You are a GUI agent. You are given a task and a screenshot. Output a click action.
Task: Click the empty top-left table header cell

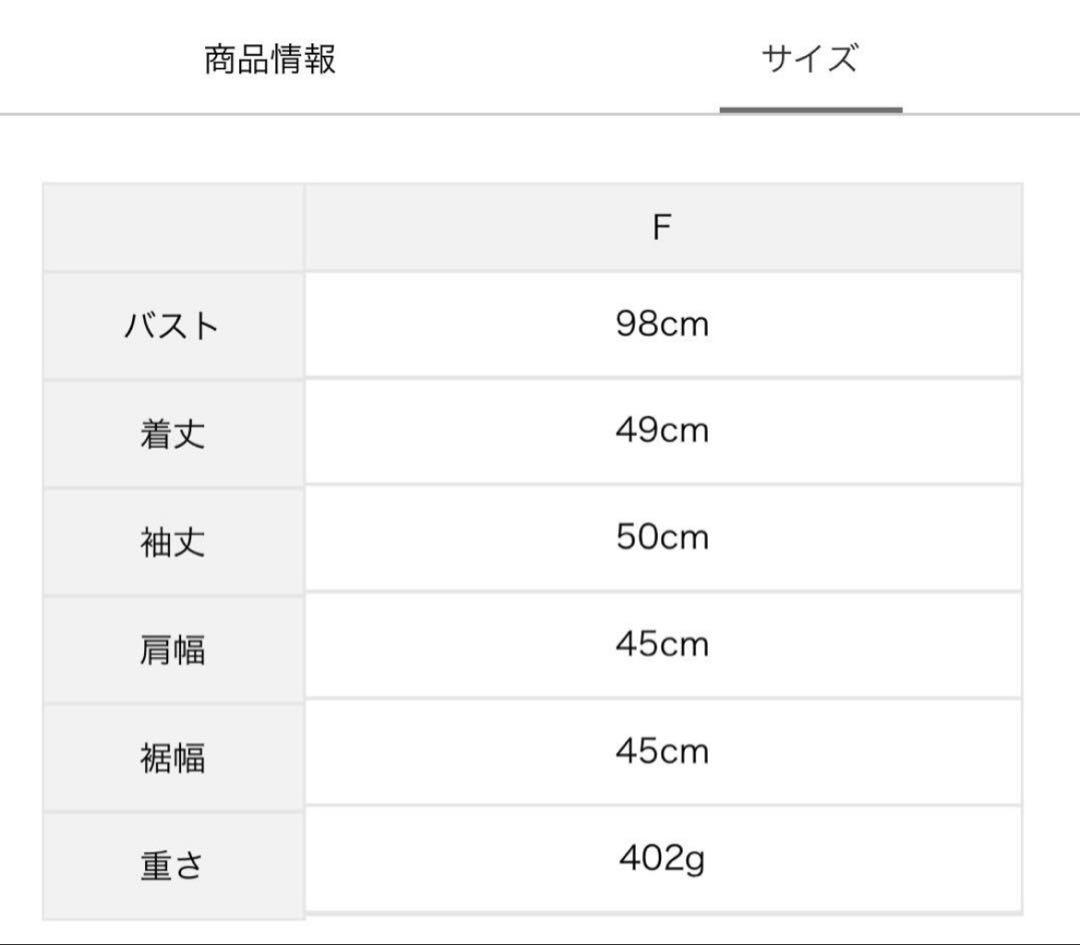(x=173, y=227)
